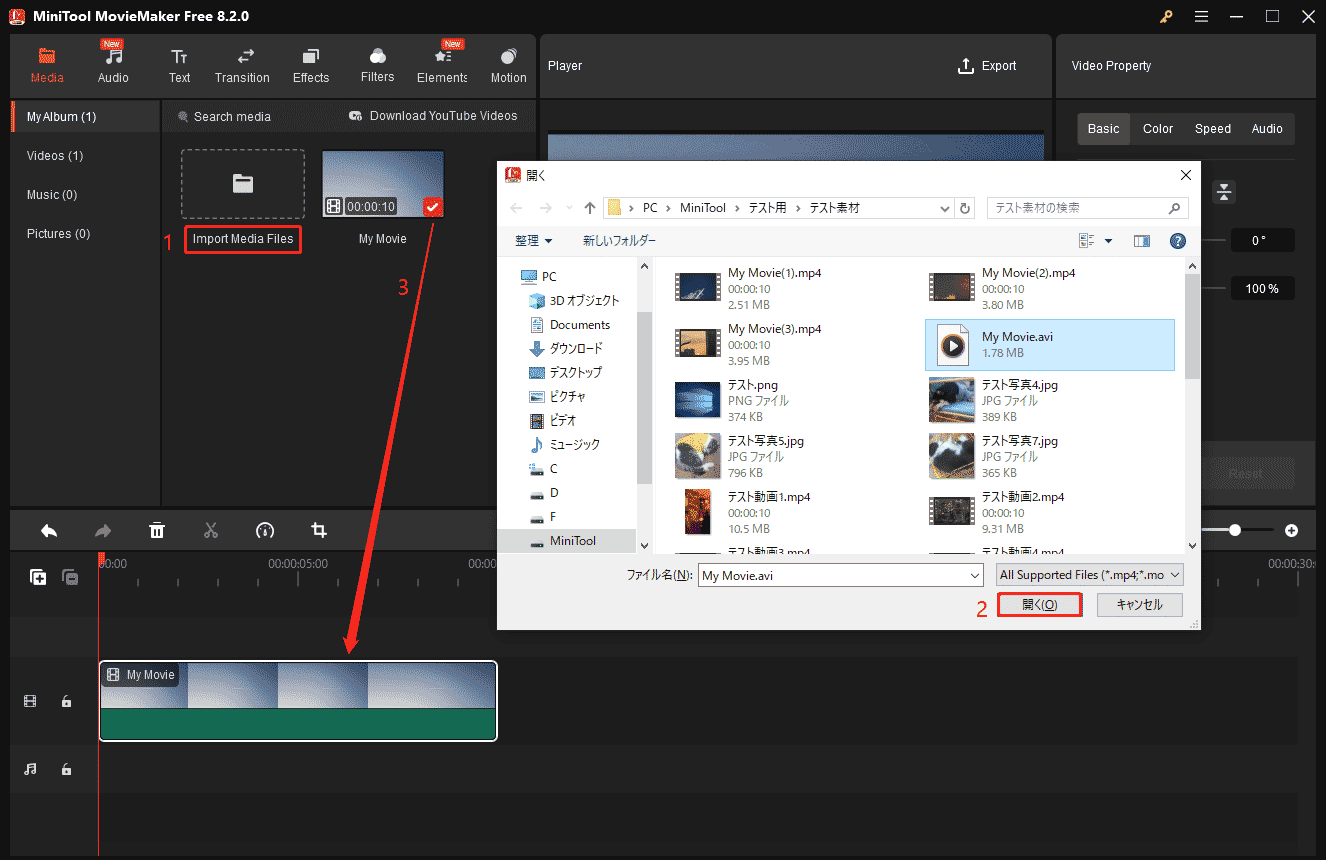This screenshot has width=1326, height=860.
Task: Switch to the Color property tab
Action: (x=1158, y=129)
